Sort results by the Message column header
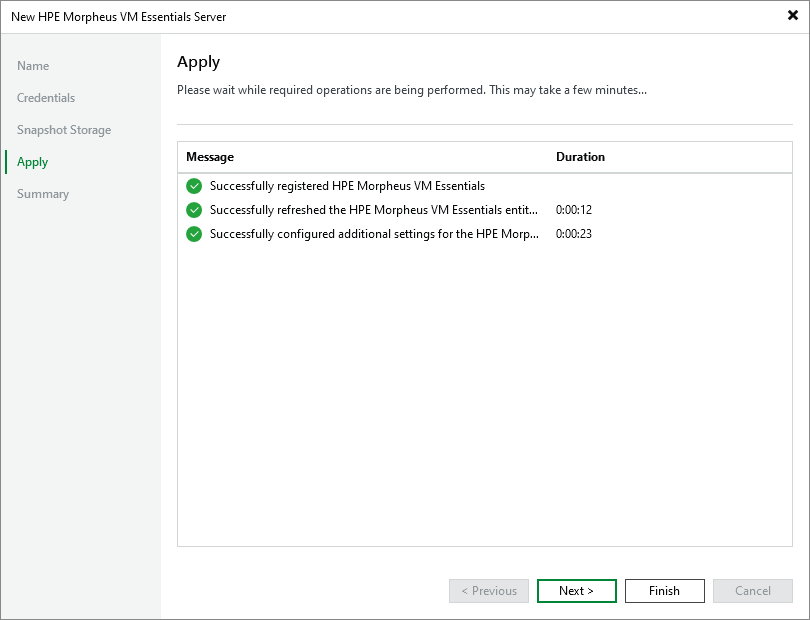 [x=209, y=157]
